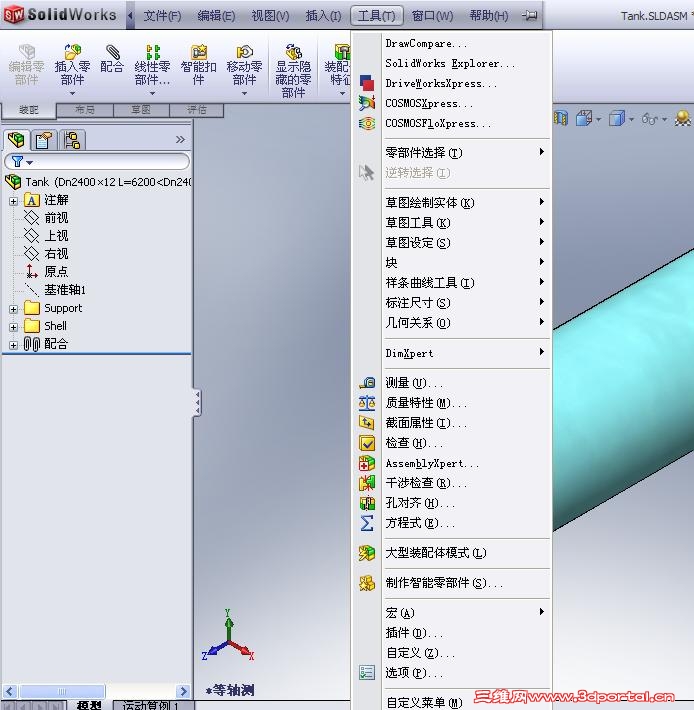The width and height of the screenshot is (694, 710).
Task: Click the Linear Component Pattern (线性零部件) icon
Action: [x=153, y=52]
